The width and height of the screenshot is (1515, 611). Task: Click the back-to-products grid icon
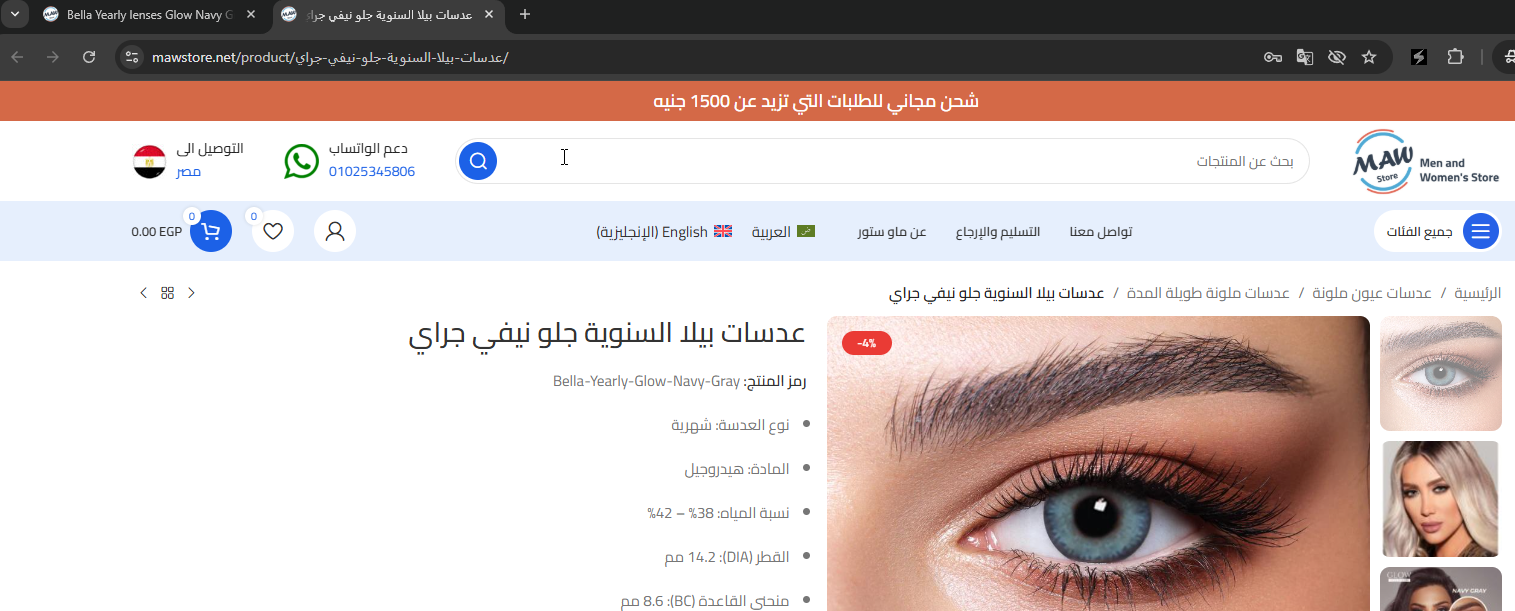pos(168,293)
